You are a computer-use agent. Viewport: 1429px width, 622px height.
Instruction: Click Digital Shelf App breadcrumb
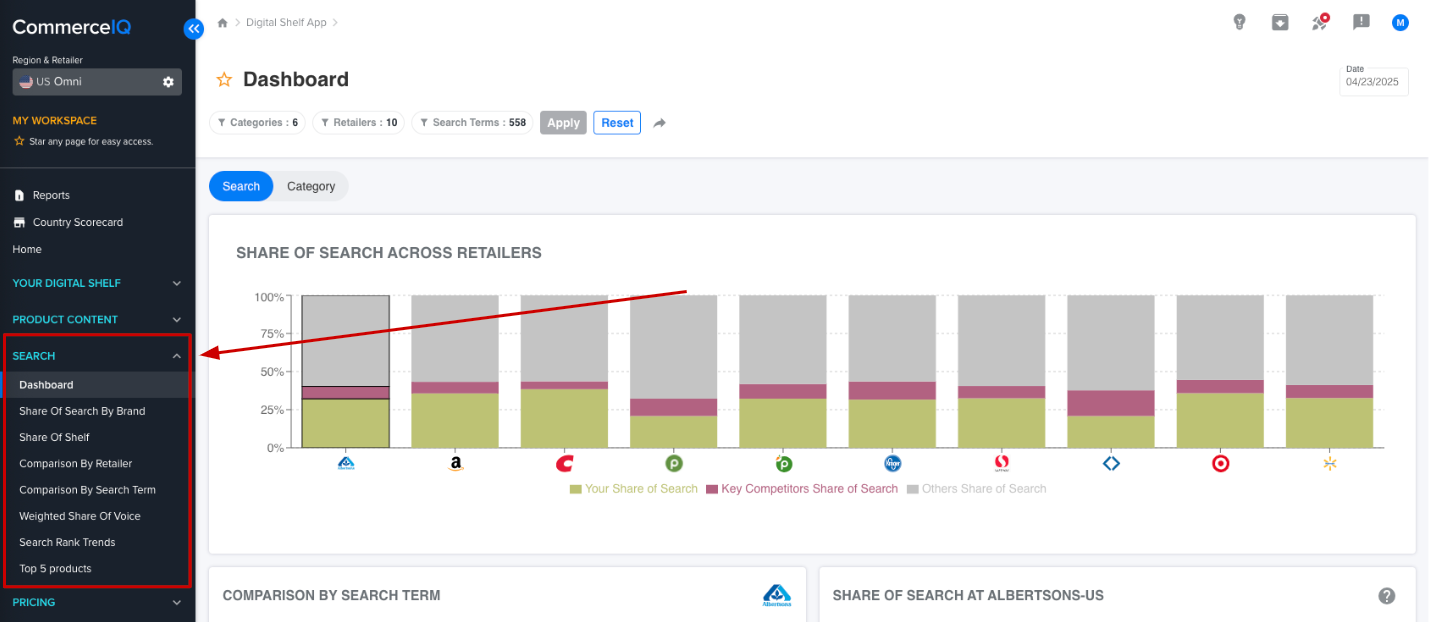coord(286,22)
